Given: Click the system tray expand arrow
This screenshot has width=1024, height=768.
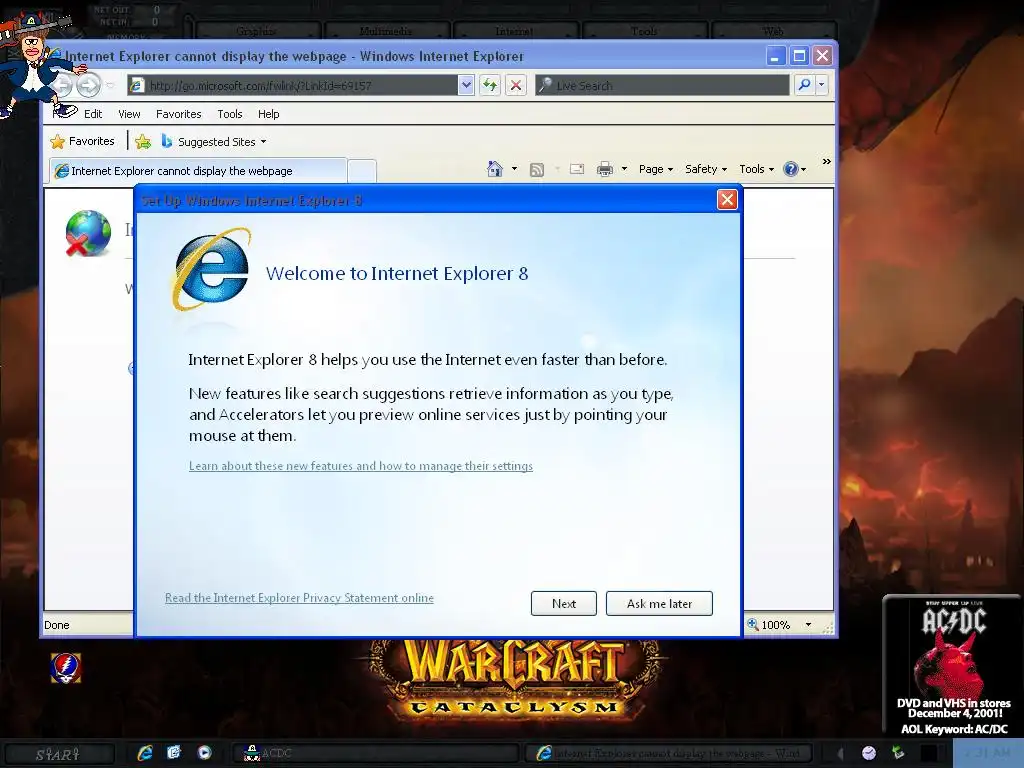Looking at the screenshot, I should tap(840, 754).
